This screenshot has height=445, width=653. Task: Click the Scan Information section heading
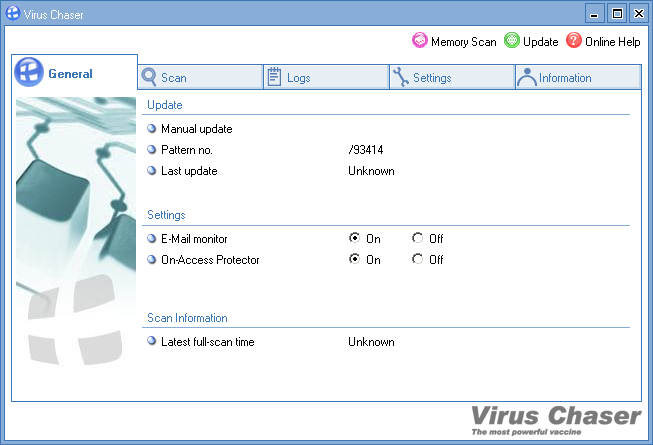click(187, 318)
